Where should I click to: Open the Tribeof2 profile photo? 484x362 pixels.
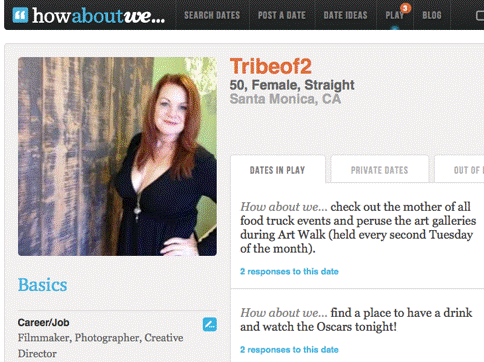point(117,156)
